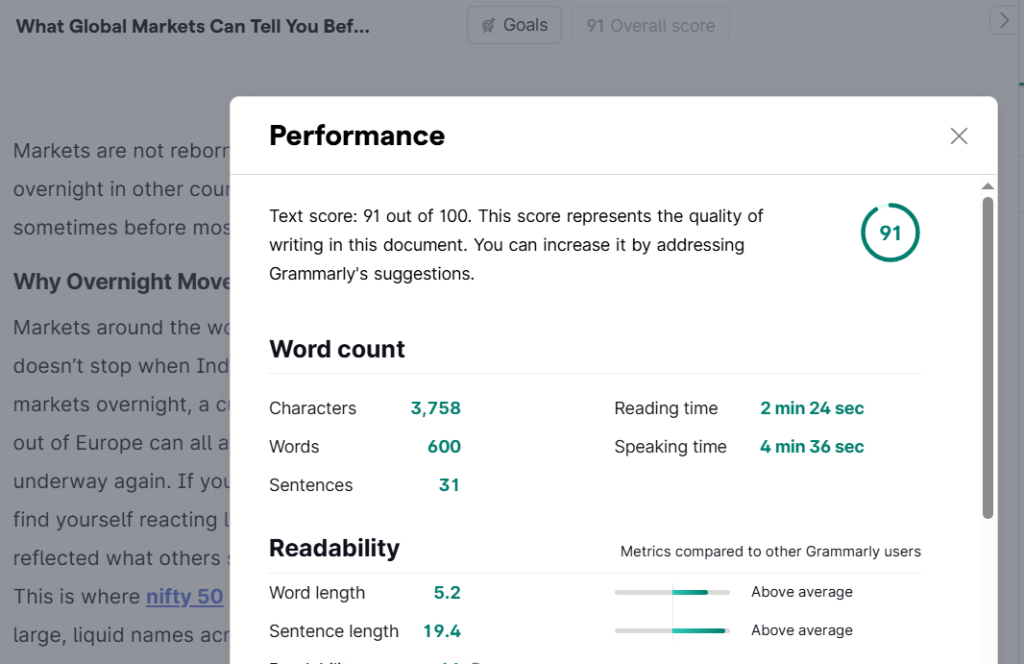Click the Characters count value 3,758
The width and height of the screenshot is (1024, 664).
click(x=436, y=408)
